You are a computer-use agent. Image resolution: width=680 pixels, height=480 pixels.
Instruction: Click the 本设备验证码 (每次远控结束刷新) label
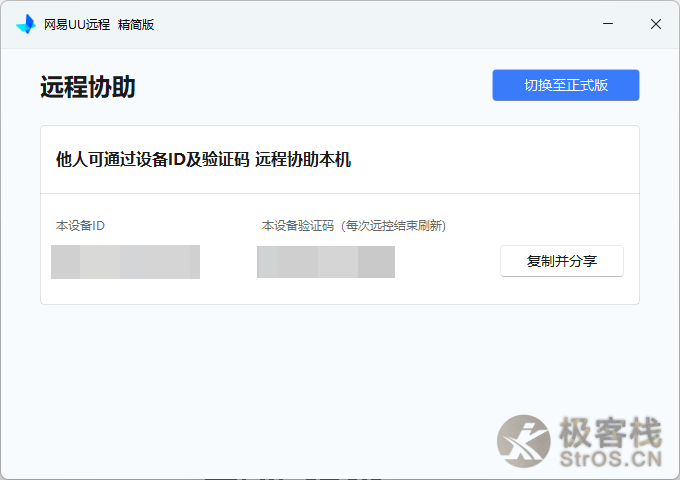pyautogui.click(x=354, y=225)
